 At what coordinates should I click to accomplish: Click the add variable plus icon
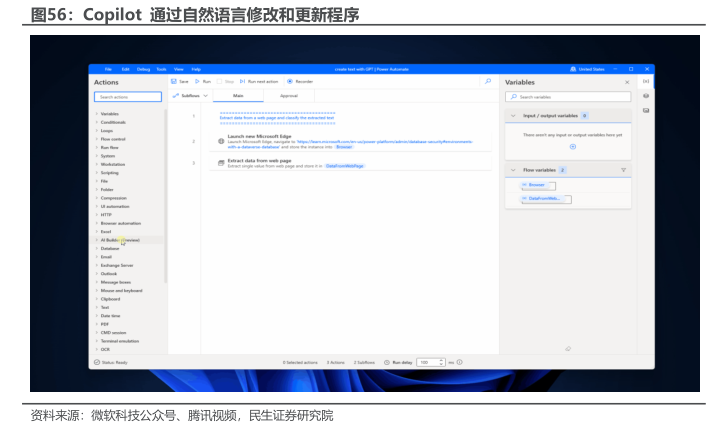click(573, 147)
